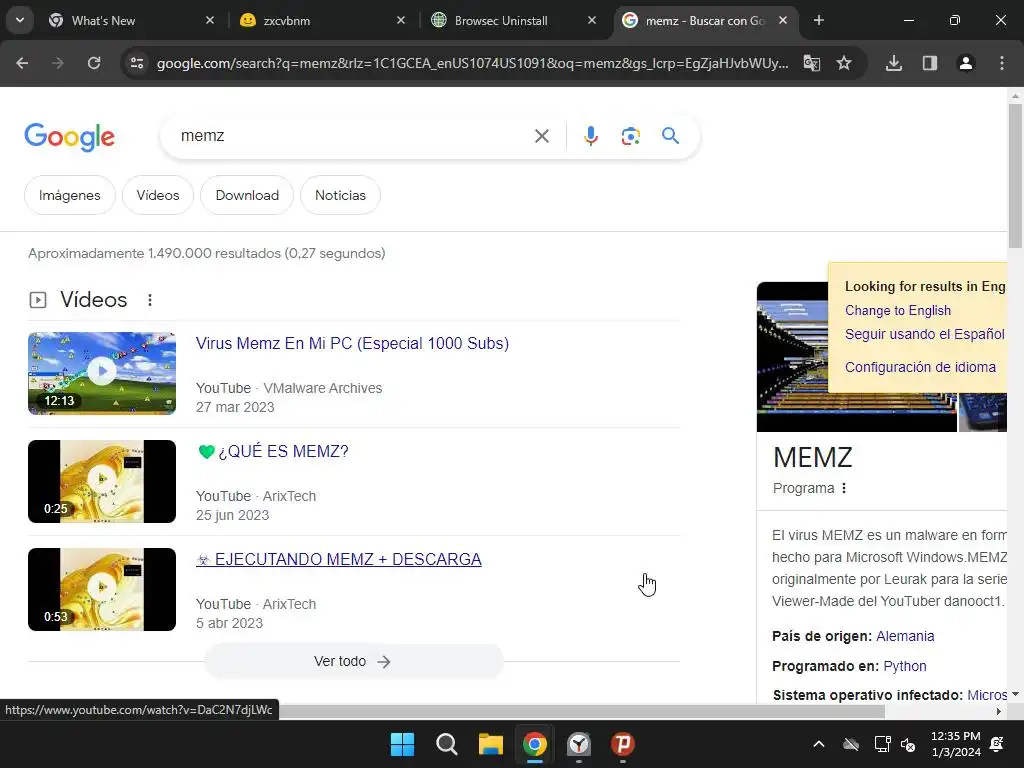
Task: Open the Chrome downloads icon
Action: click(x=894, y=63)
